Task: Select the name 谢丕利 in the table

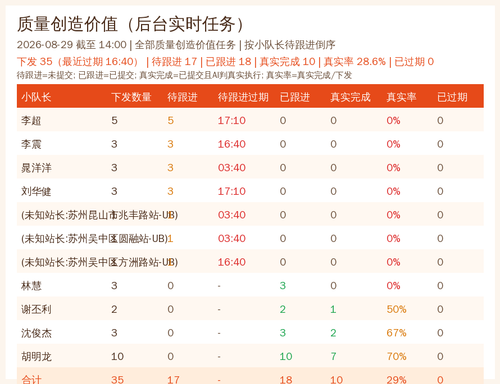Action: click(x=36, y=309)
